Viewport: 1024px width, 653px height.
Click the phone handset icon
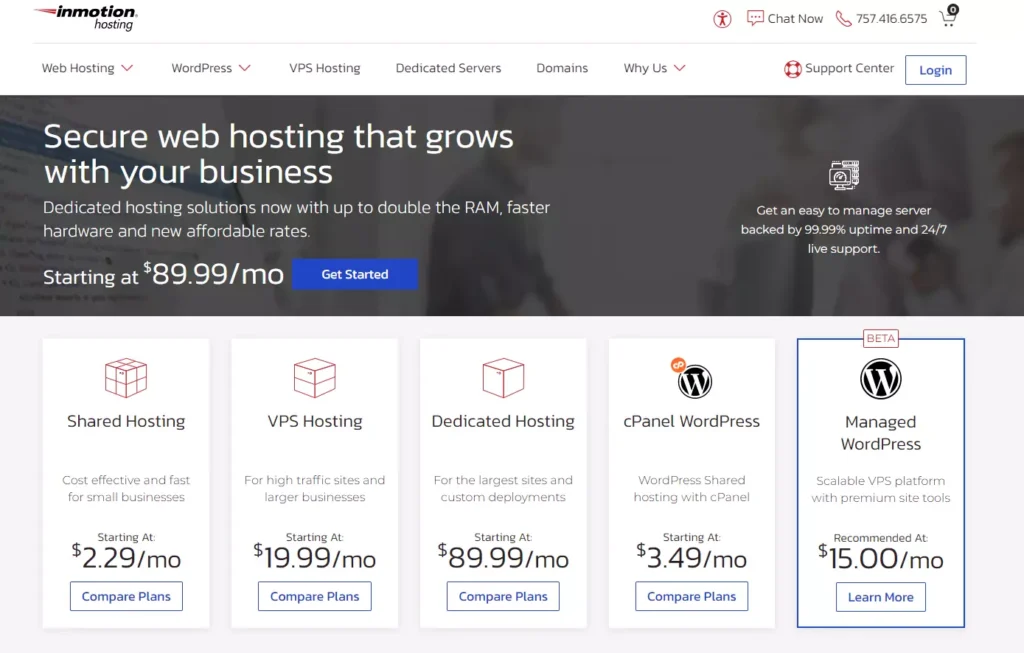[843, 19]
